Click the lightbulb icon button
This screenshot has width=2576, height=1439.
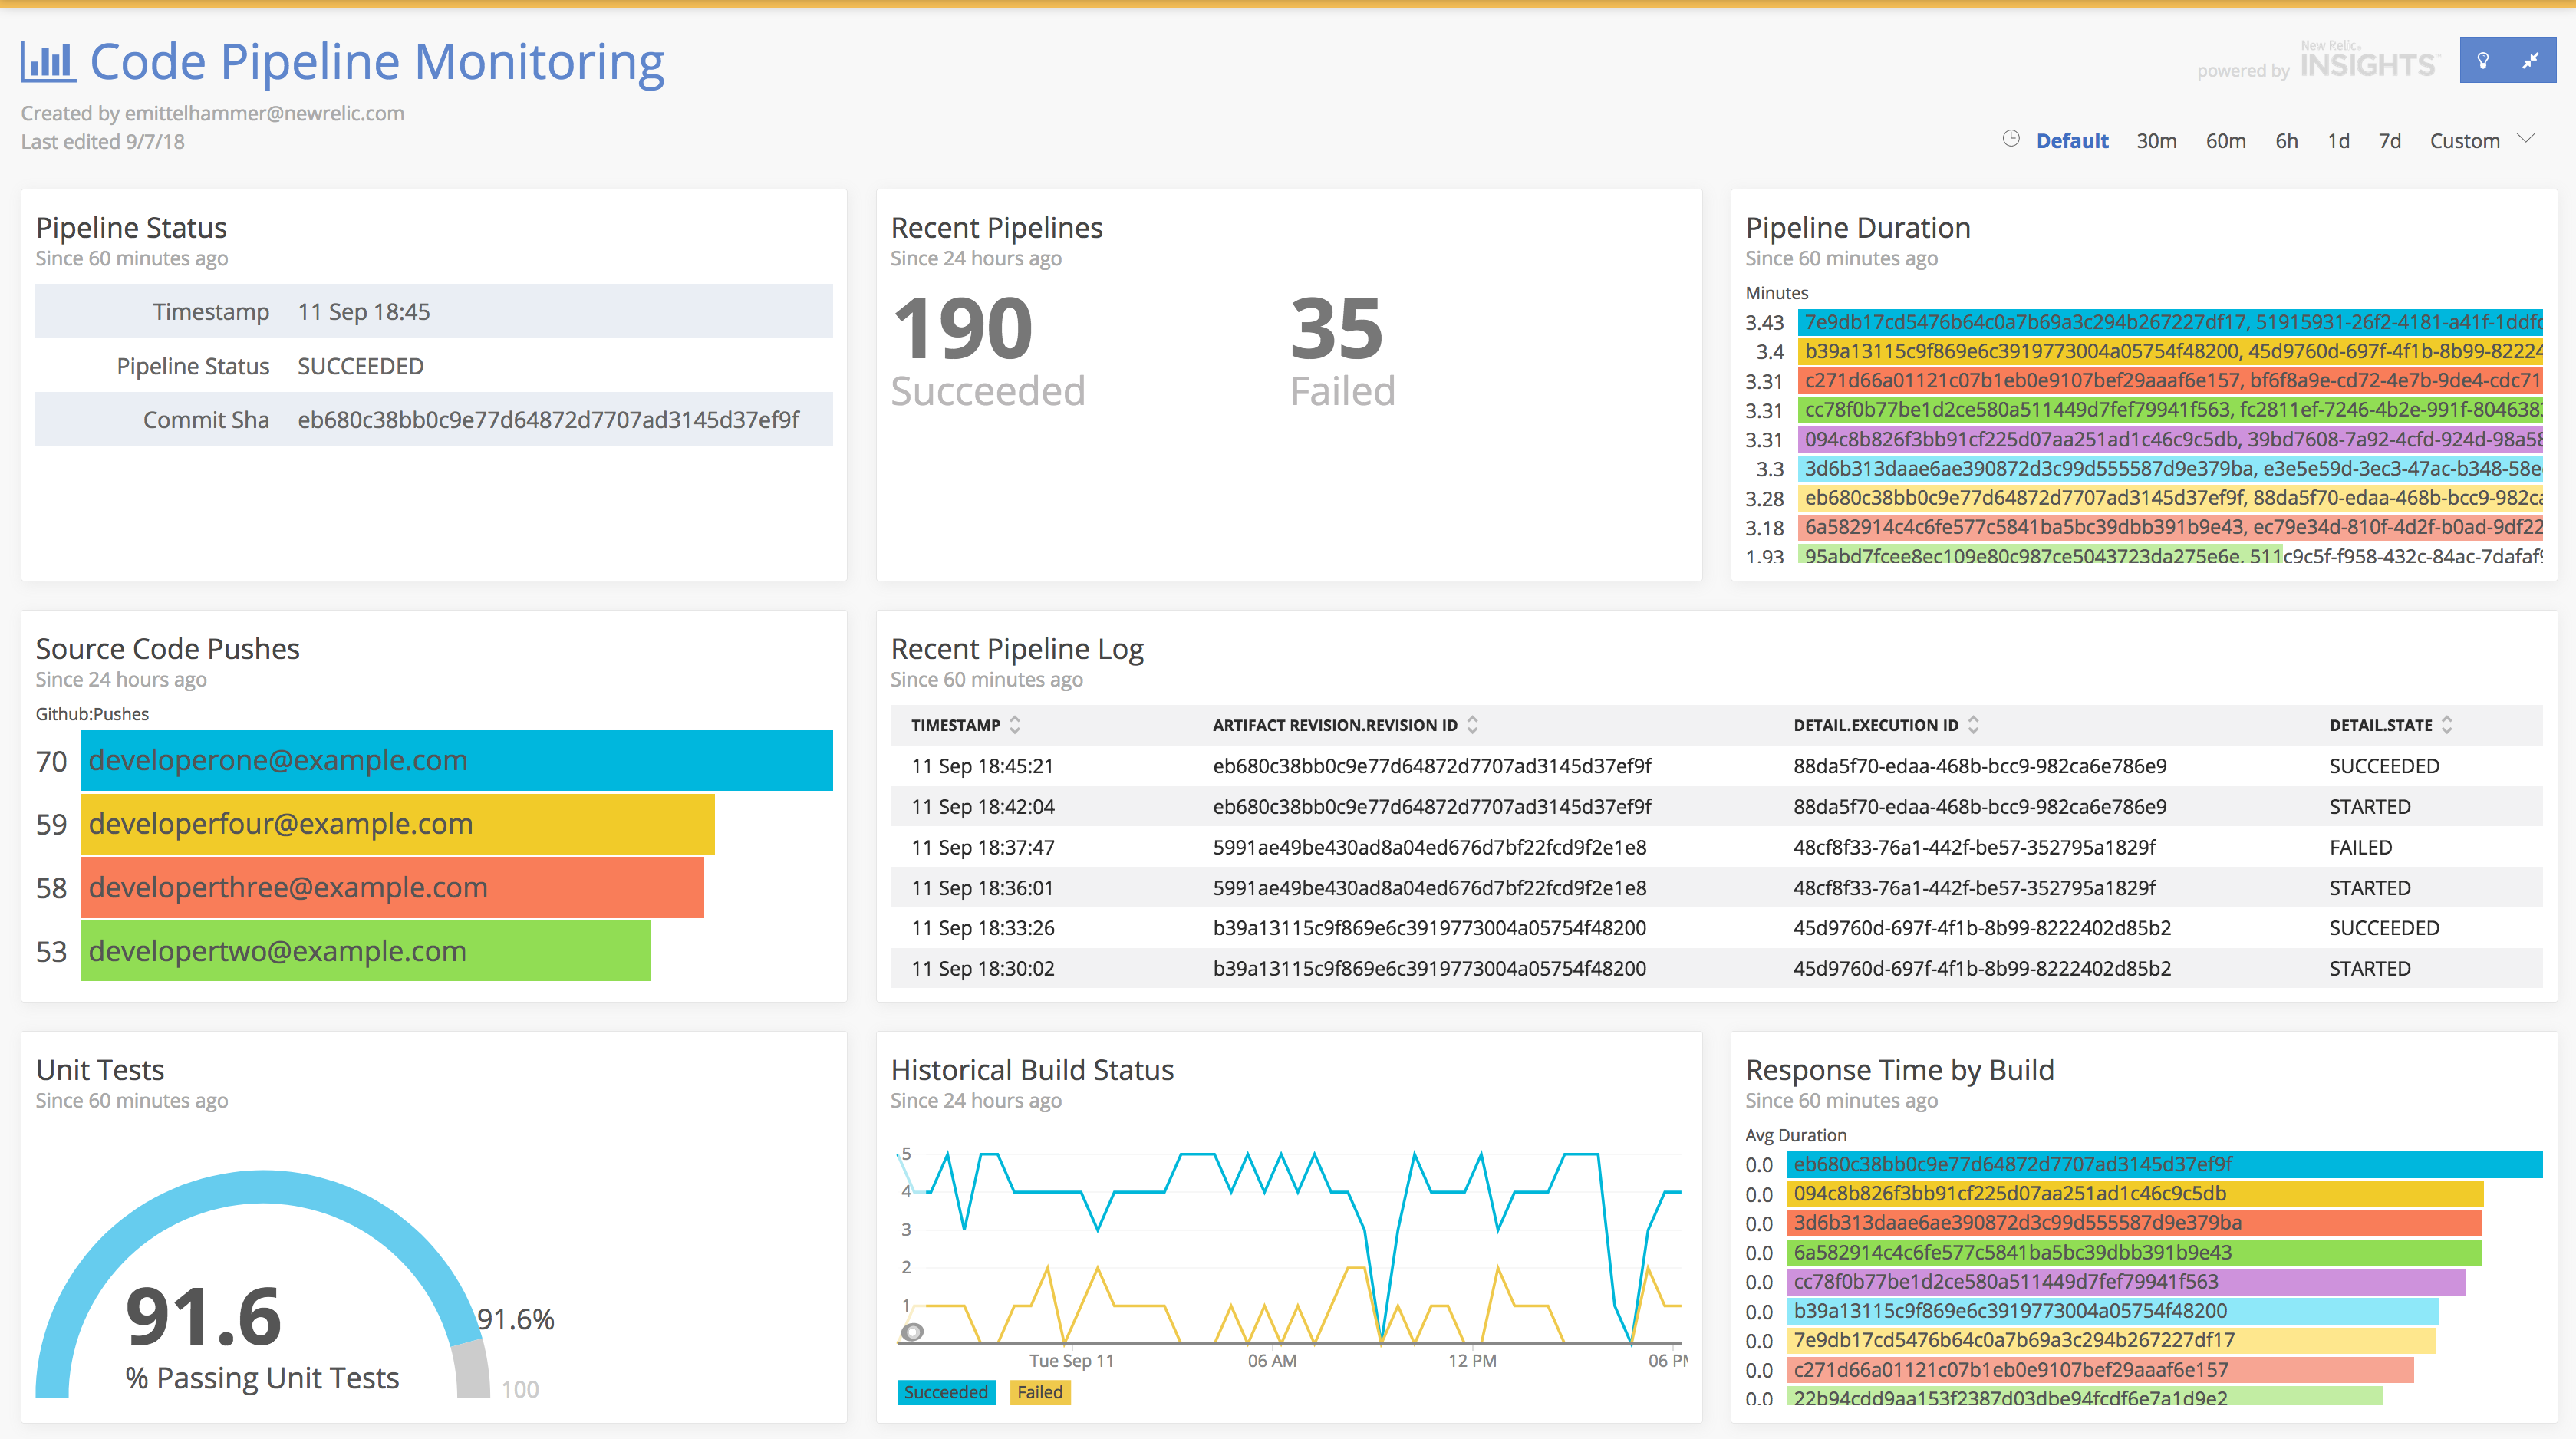tap(2482, 61)
